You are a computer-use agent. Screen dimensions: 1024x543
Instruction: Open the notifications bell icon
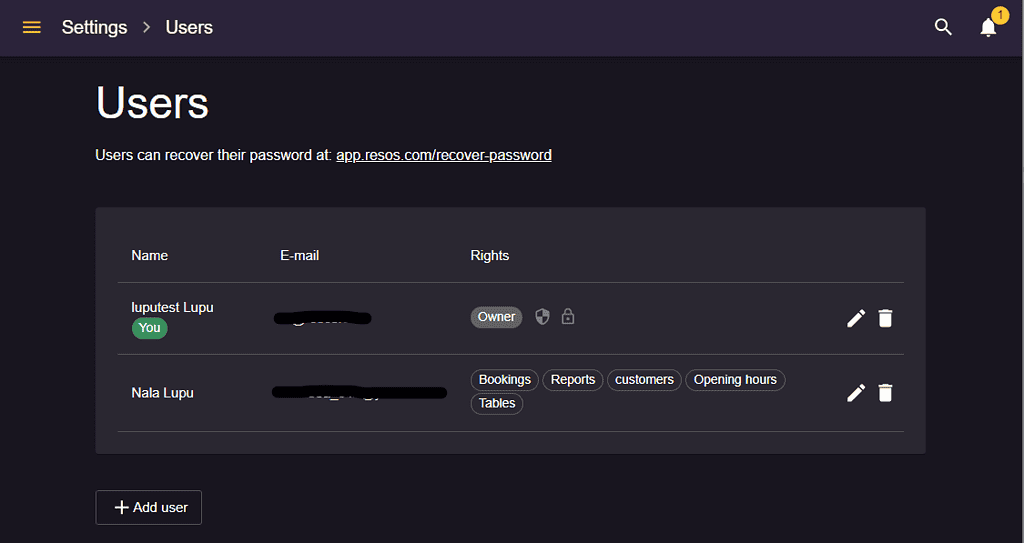click(x=989, y=27)
